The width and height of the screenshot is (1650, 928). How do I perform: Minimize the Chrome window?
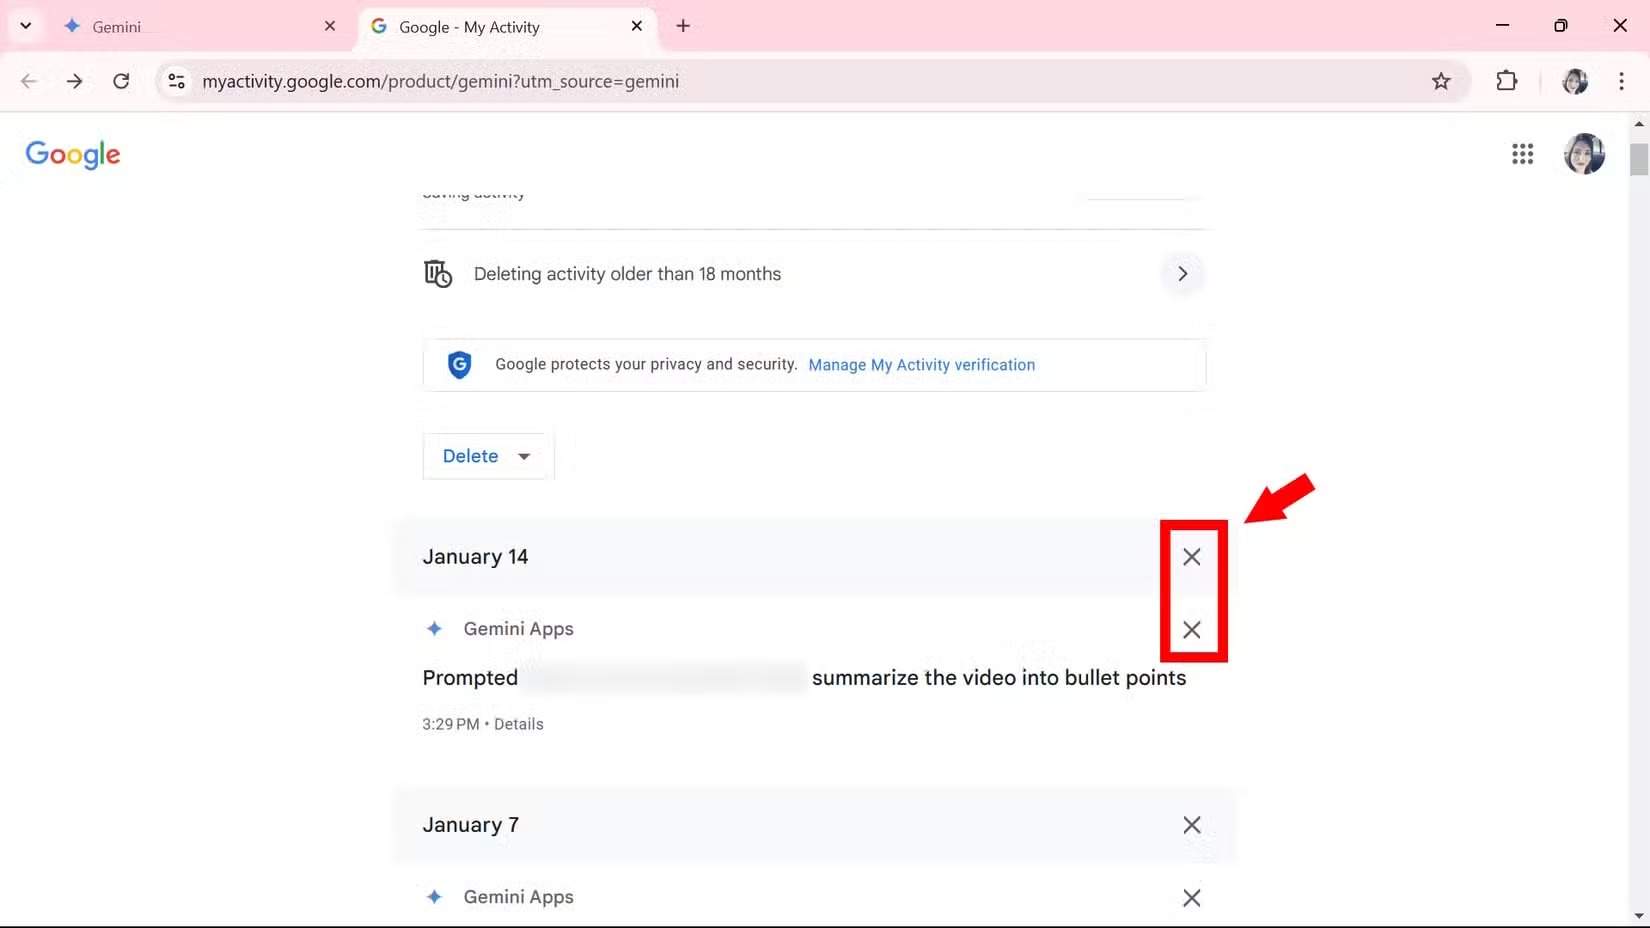[x=1502, y=26]
